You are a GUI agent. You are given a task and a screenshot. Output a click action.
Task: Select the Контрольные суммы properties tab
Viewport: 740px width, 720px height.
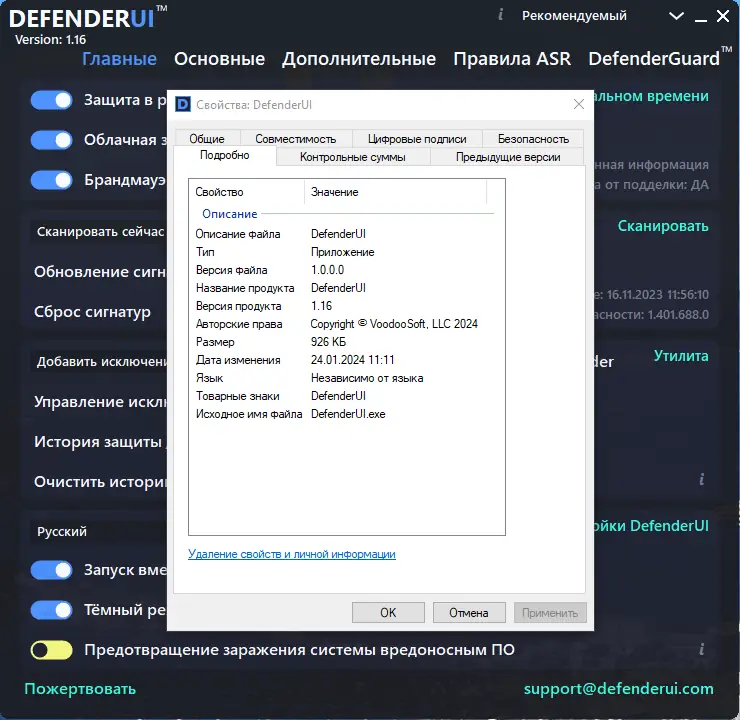pyautogui.click(x=353, y=157)
